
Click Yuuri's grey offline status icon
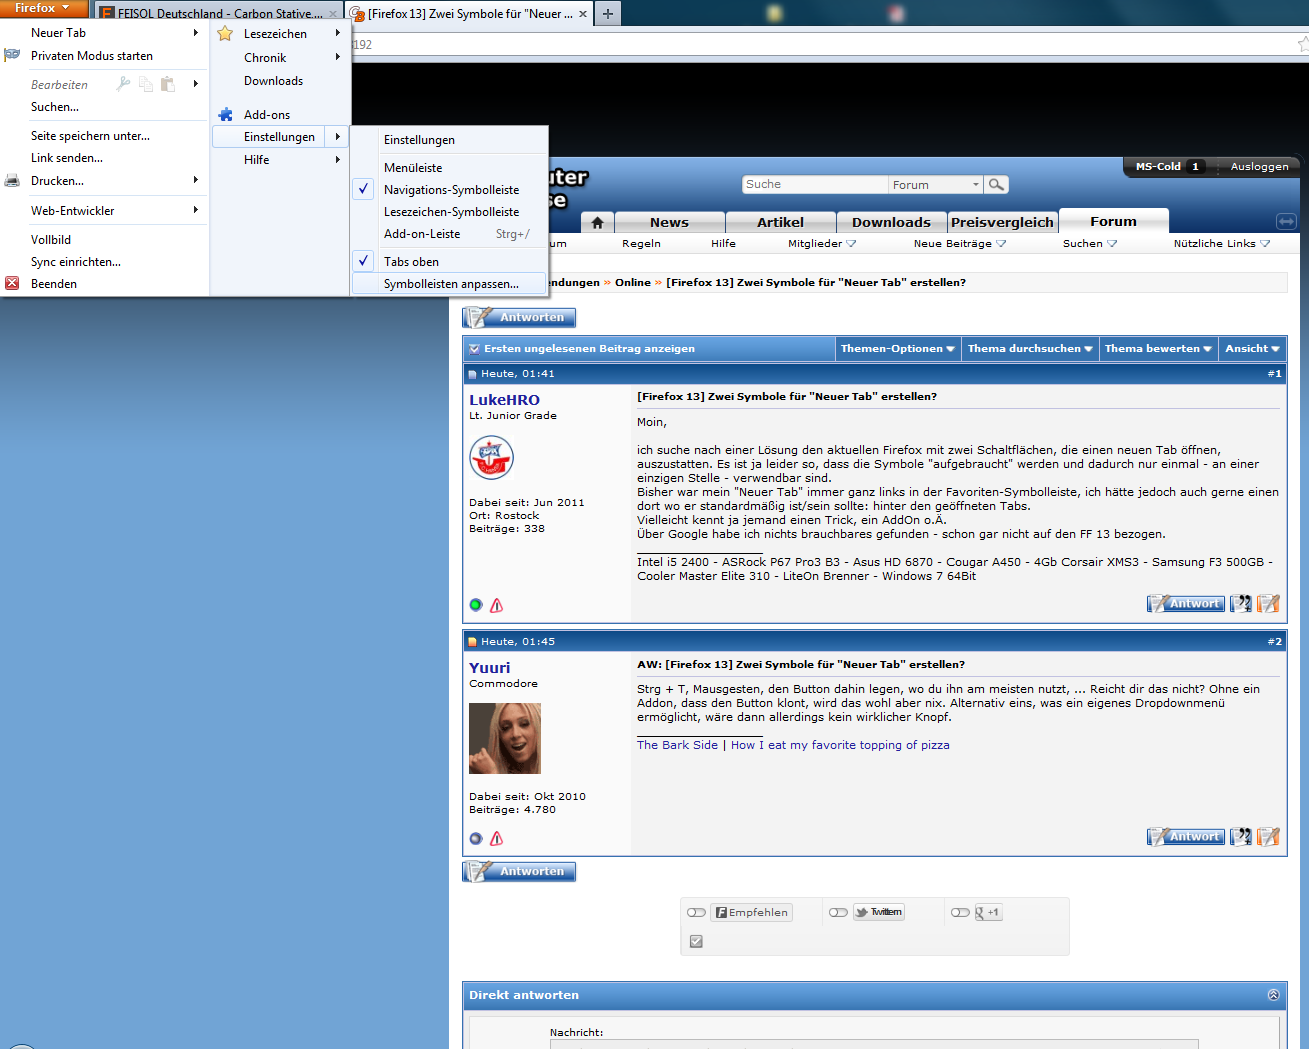tap(476, 838)
